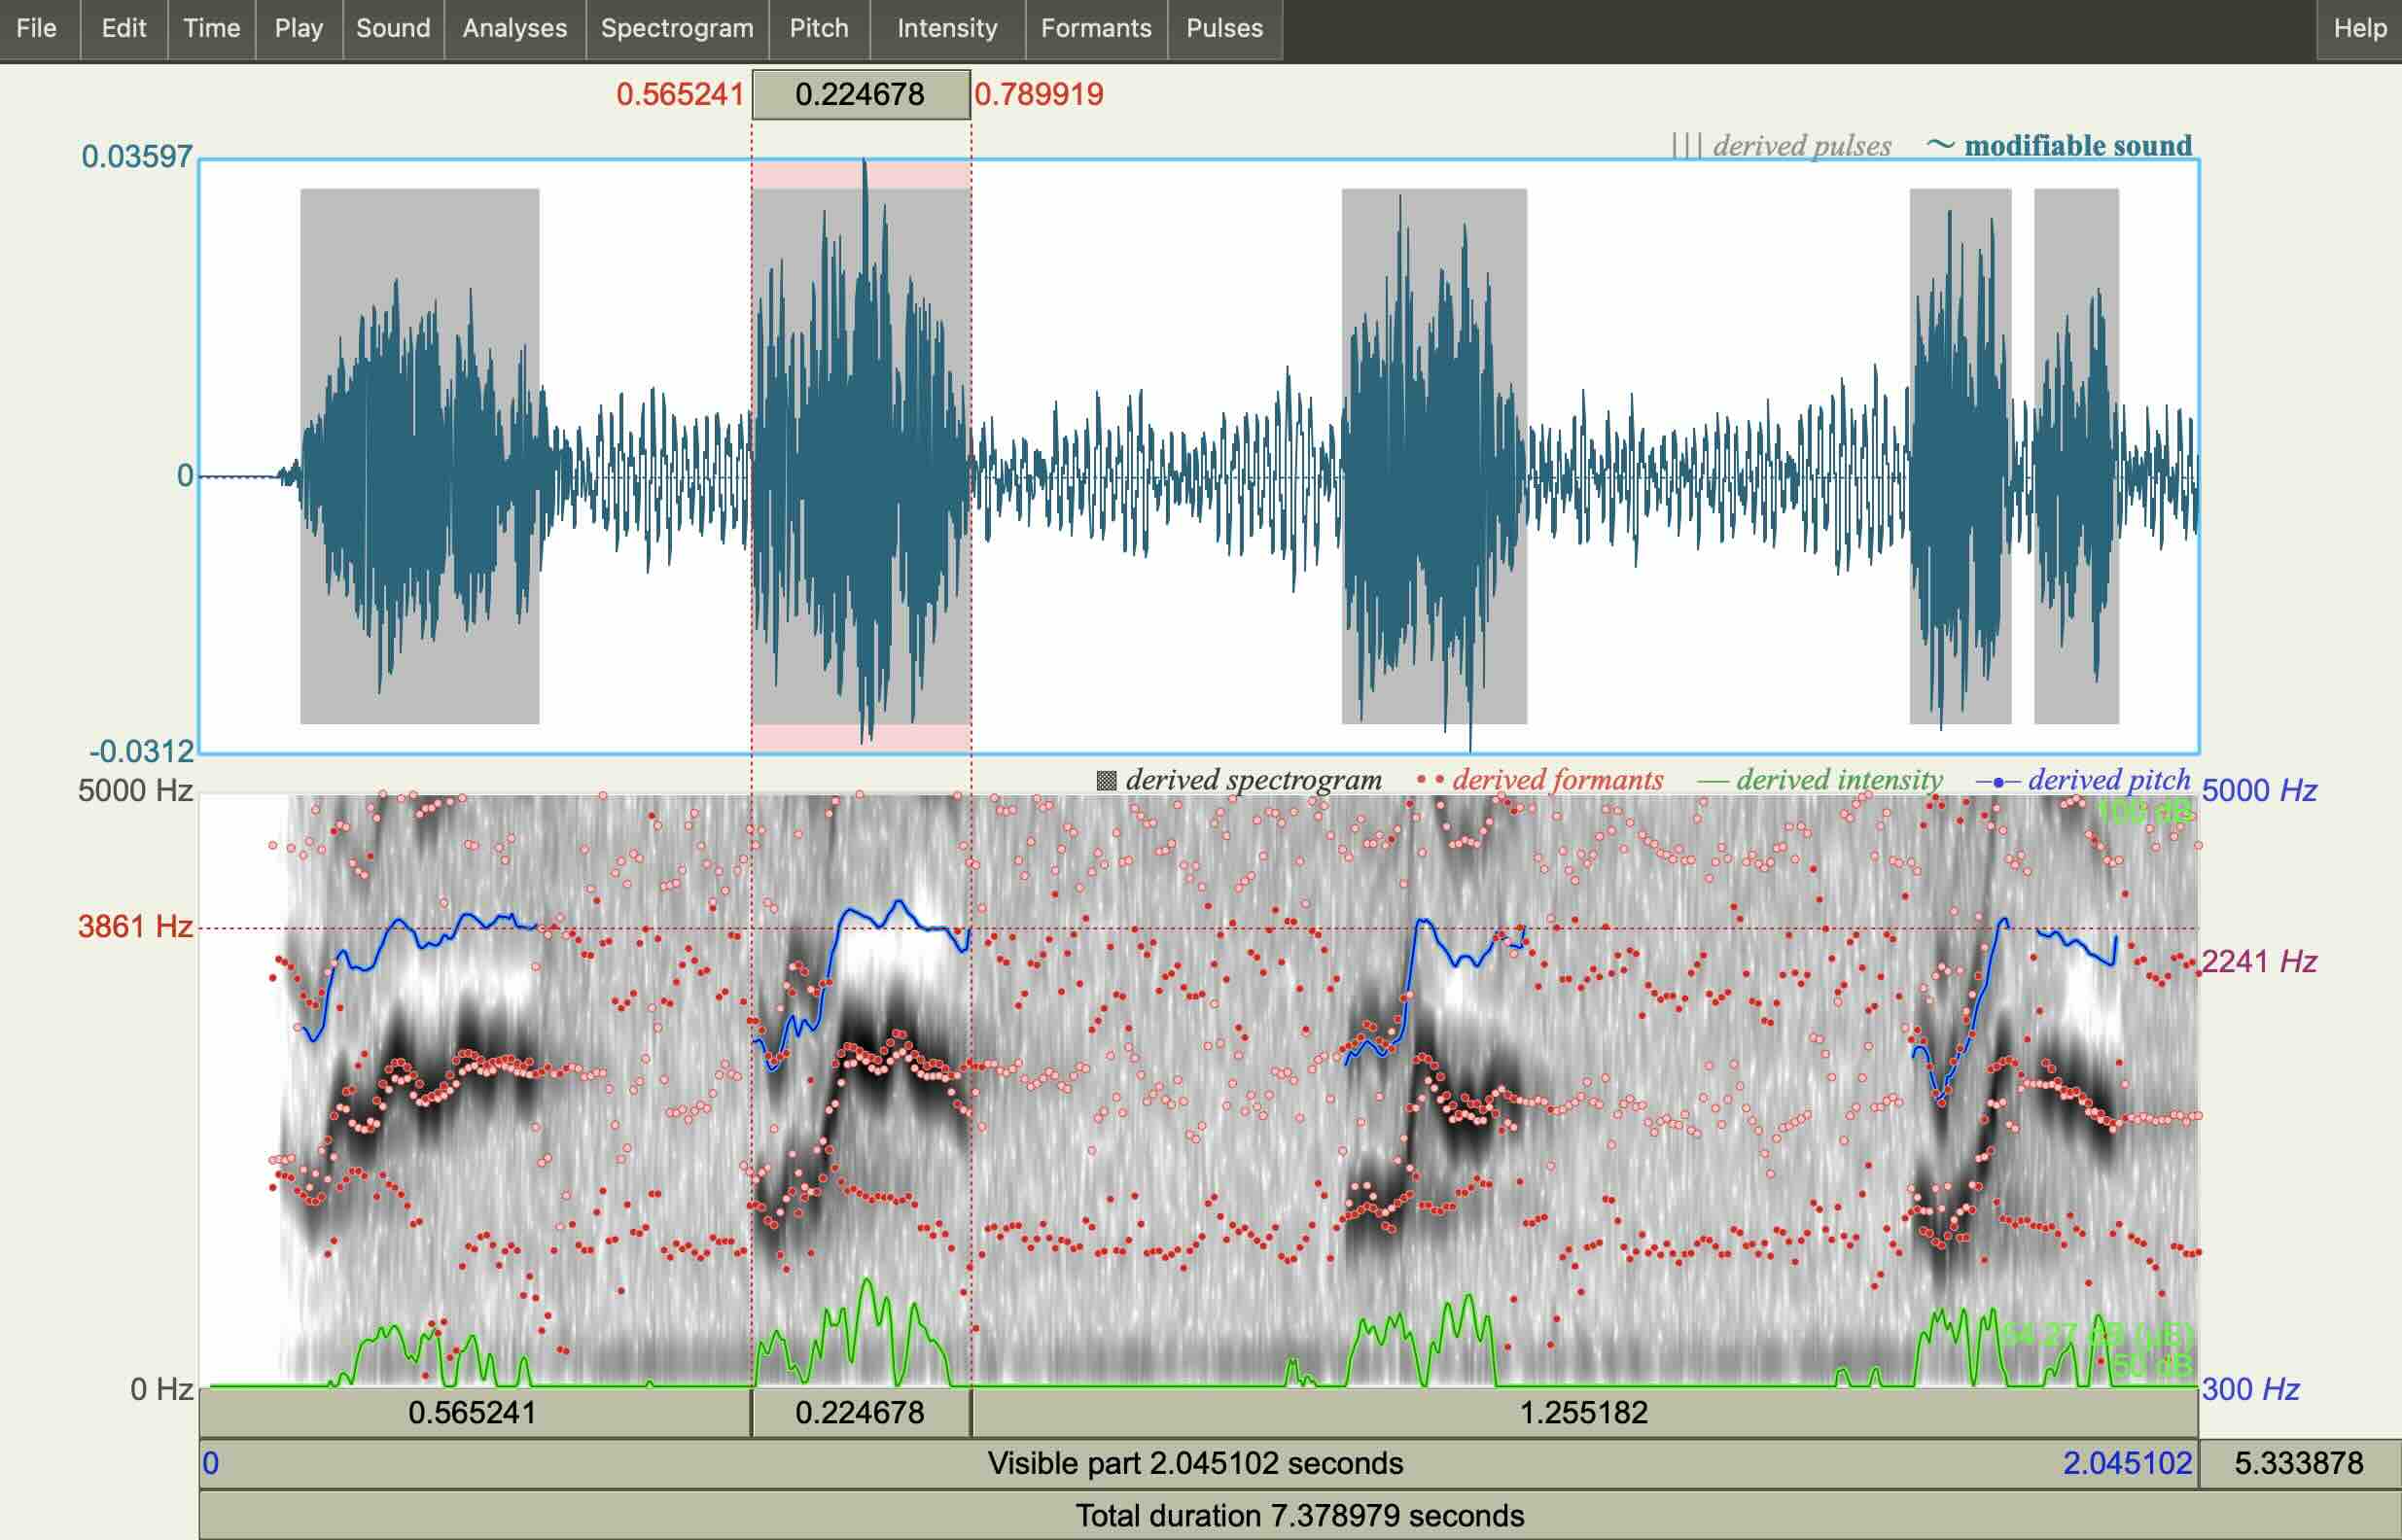Click the selected pink region in the waveform
This screenshot has height=1540, width=2402.
tap(861, 456)
